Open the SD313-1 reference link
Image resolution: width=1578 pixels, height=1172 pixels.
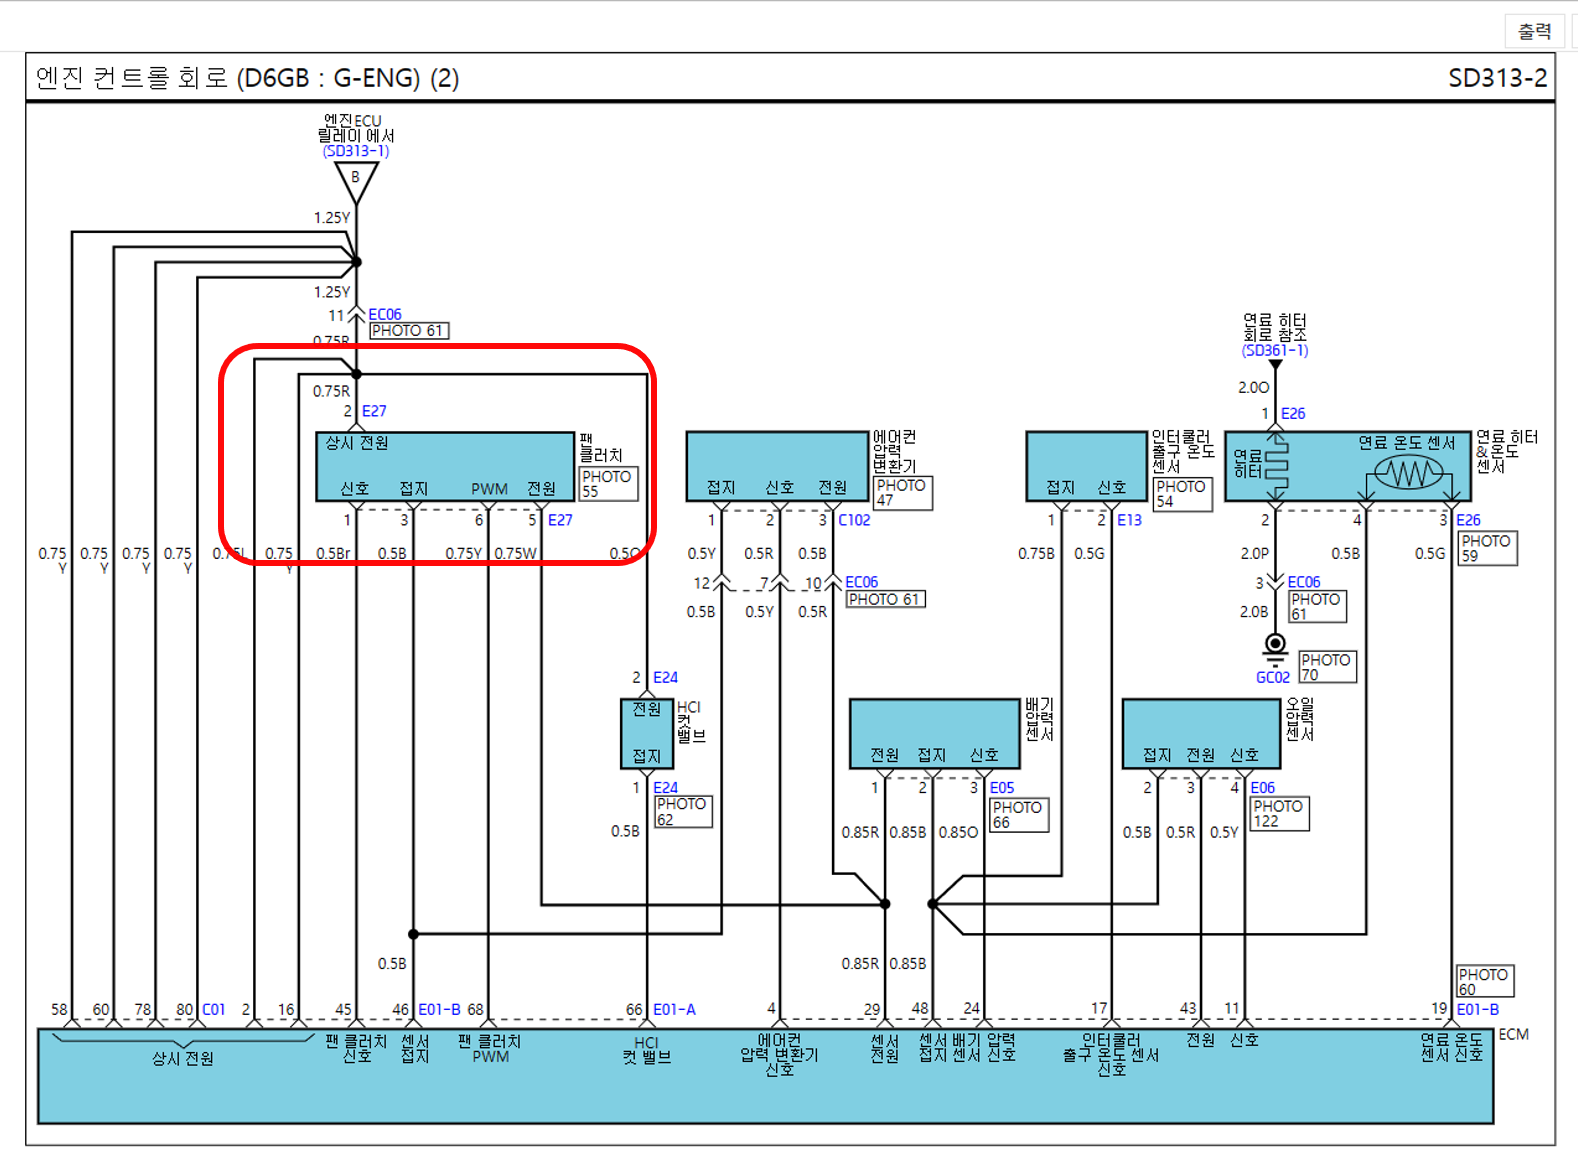coord(356,151)
